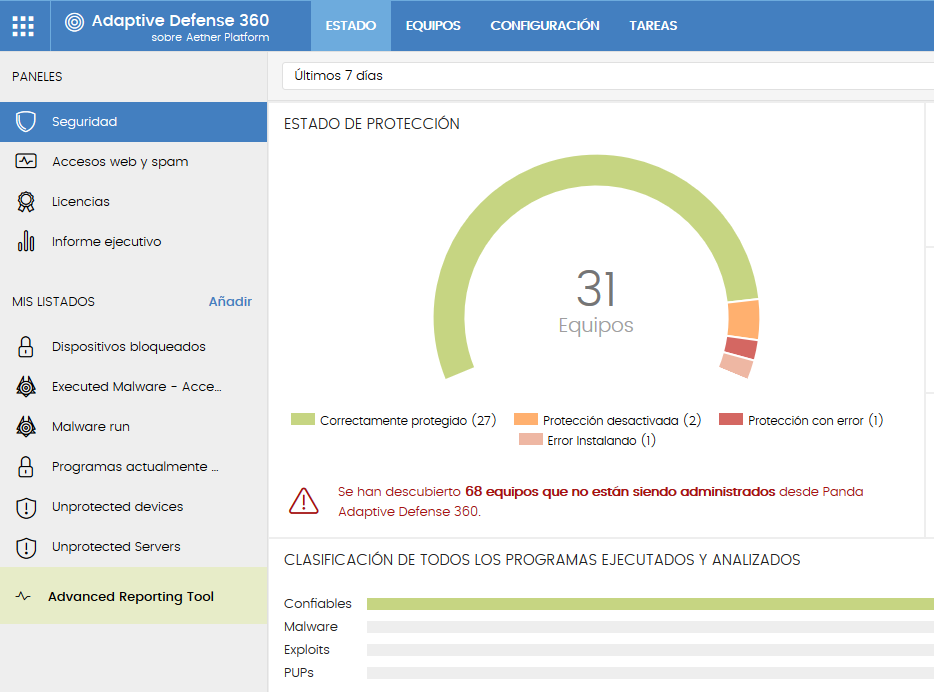The height and width of the screenshot is (692, 934).
Task: Open the Últimos 7 días period dropdown
Action: coord(608,76)
